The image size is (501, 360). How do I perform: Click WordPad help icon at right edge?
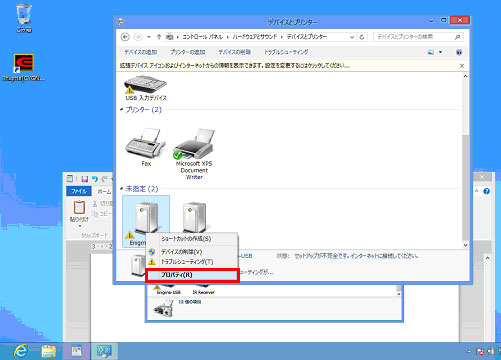(486, 191)
